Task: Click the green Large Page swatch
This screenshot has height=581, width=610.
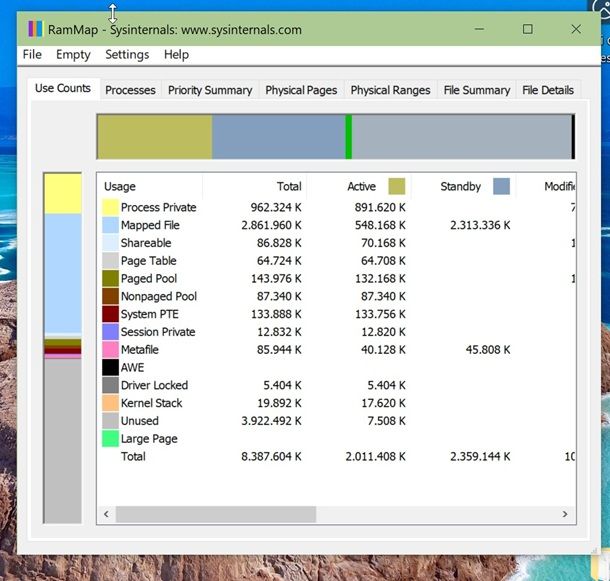Action: [x=110, y=439]
